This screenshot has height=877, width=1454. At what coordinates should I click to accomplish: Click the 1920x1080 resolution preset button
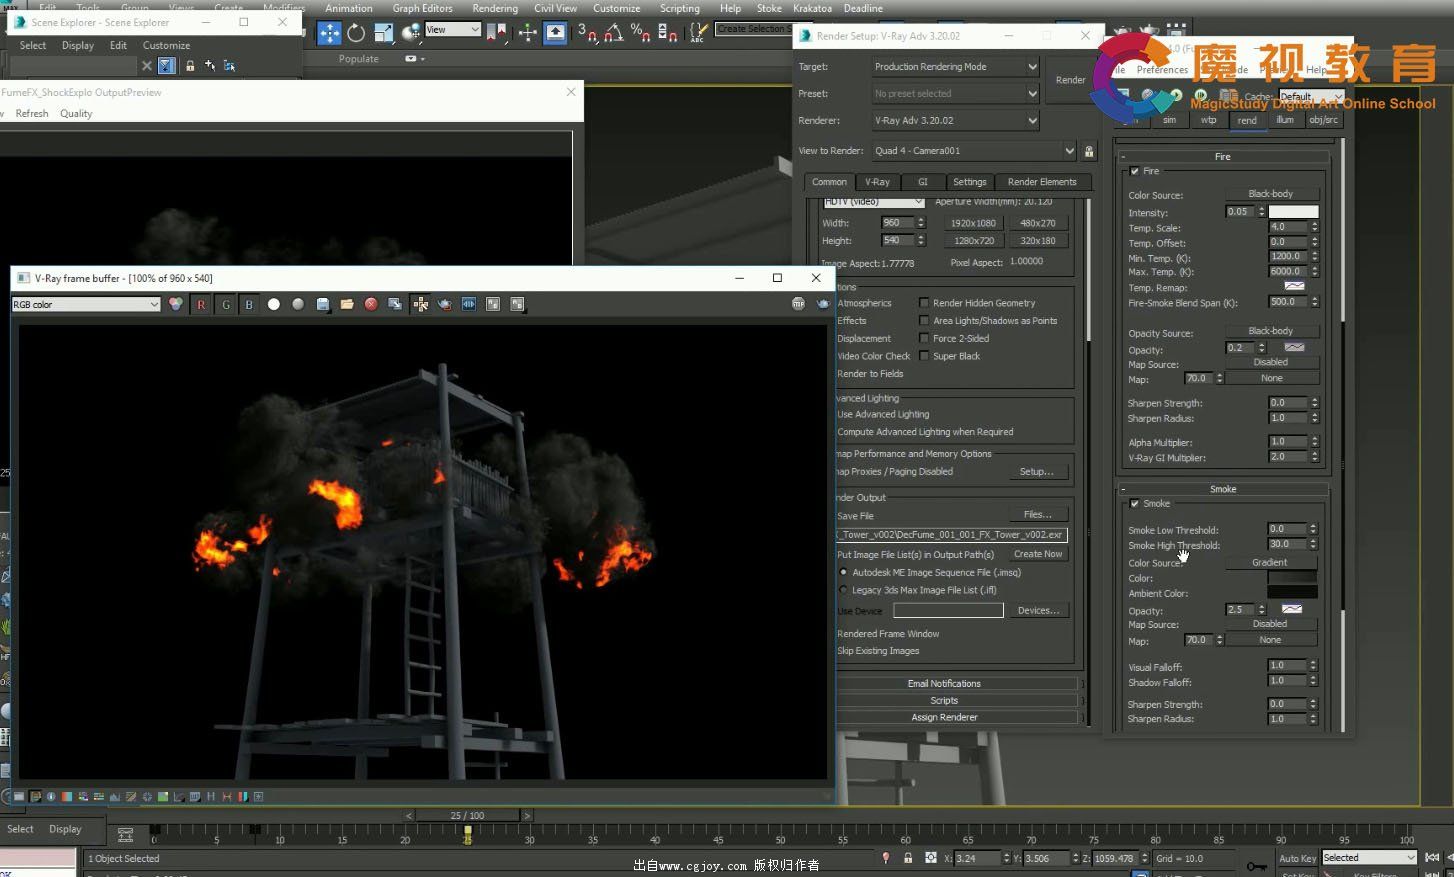tap(973, 224)
